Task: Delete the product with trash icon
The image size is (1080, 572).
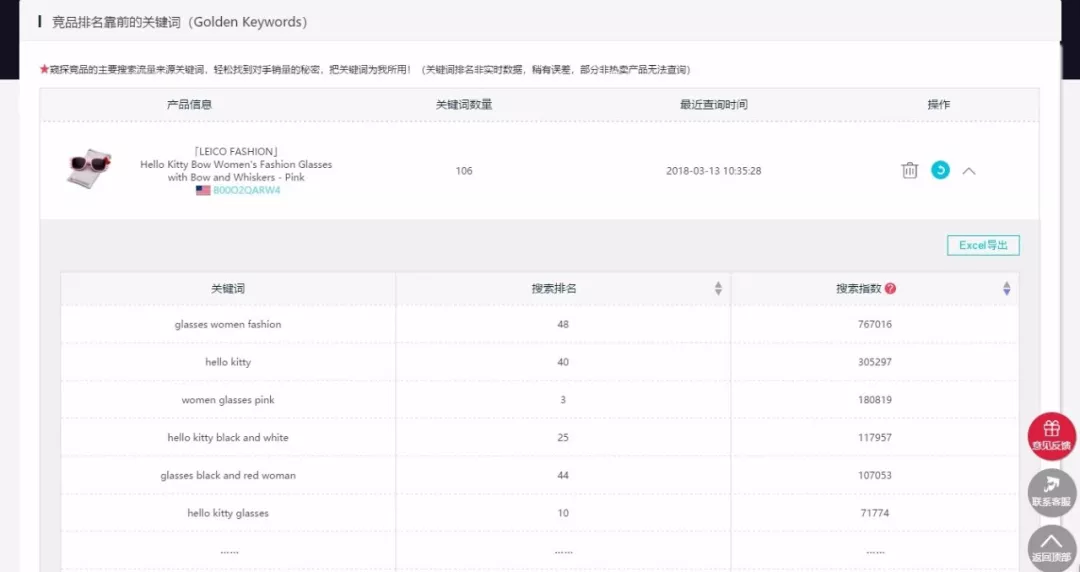Action: [909, 170]
